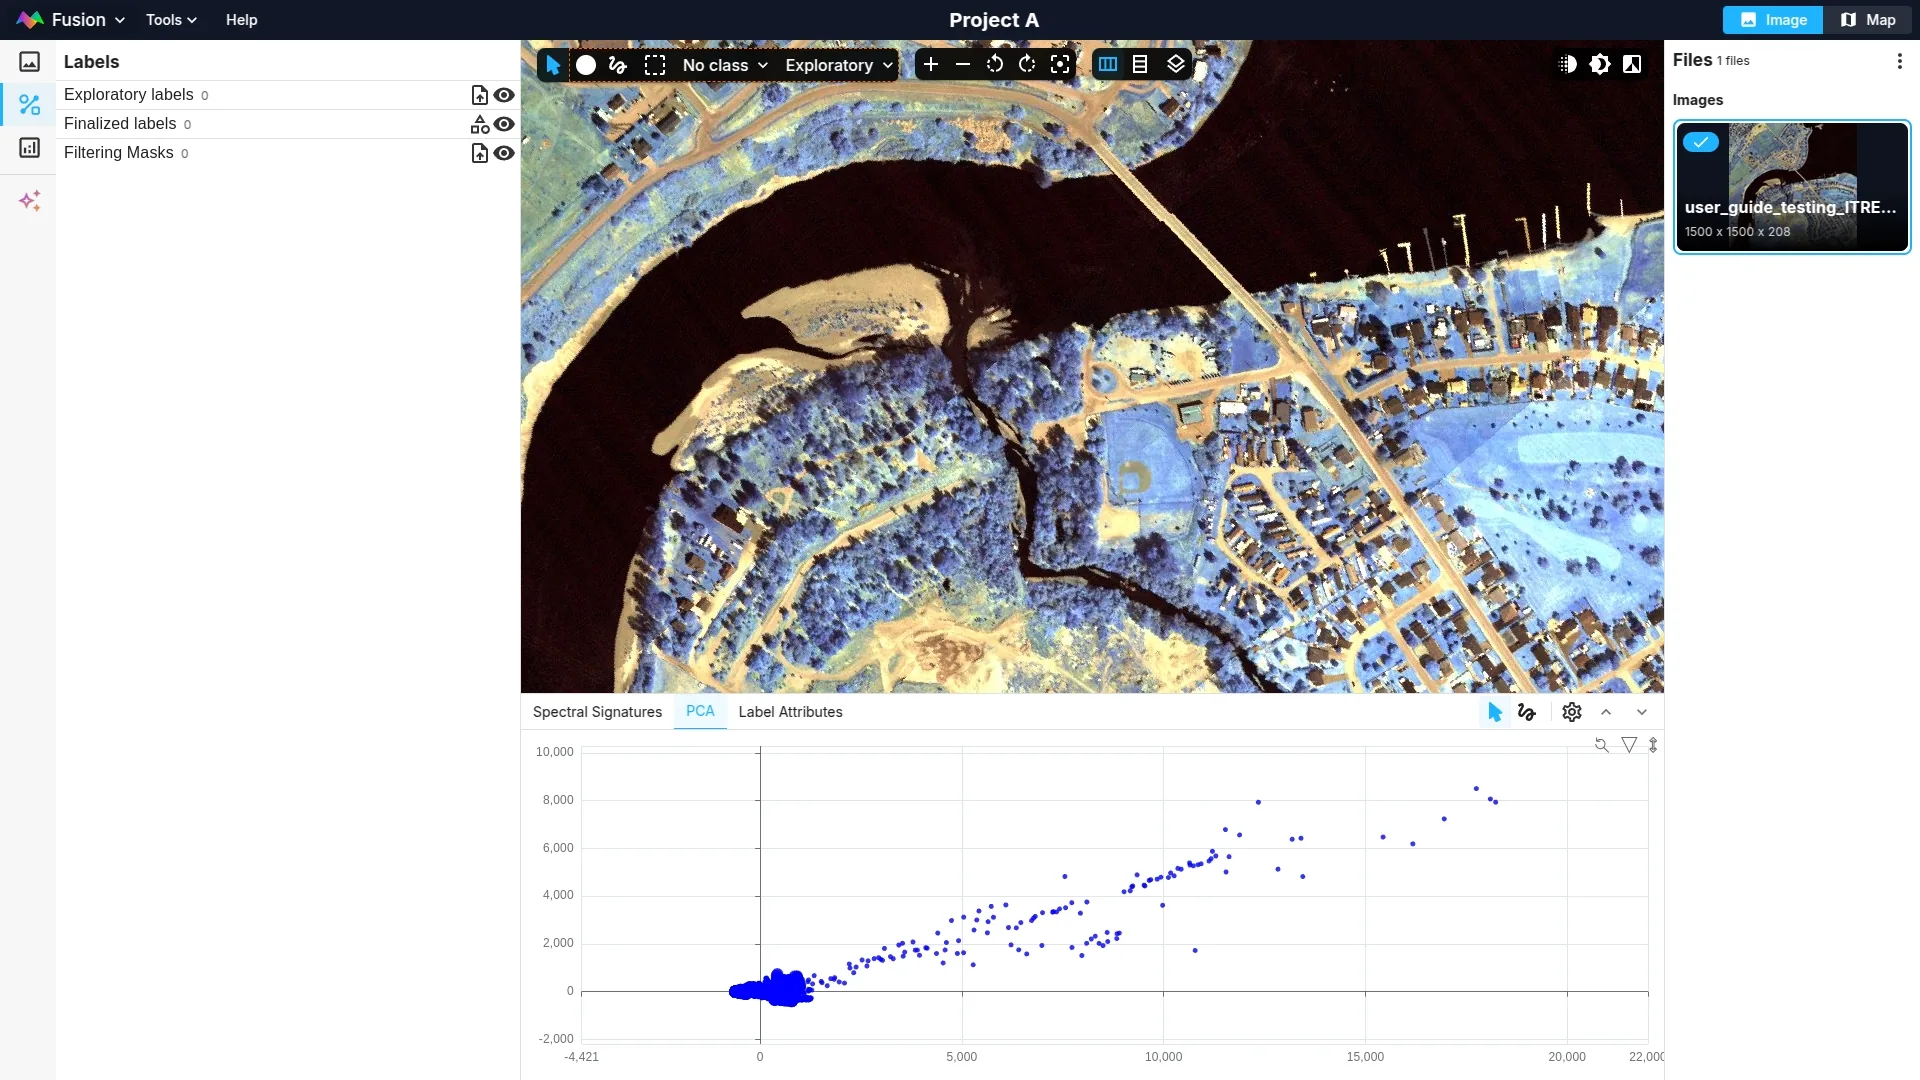Image resolution: width=1920 pixels, height=1080 pixels.
Task: Toggle the Filtering Masks eye icon
Action: (505, 153)
